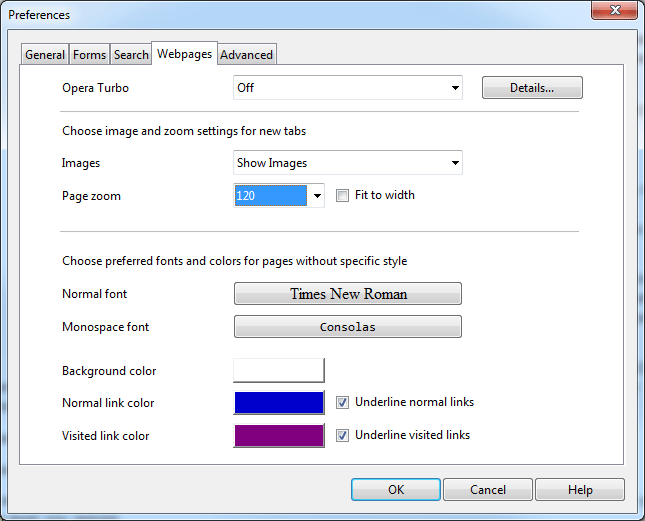This screenshot has width=645, height=521.
Task: Expand the Page zoom dropdown arrow
Action: coord(317,196)
